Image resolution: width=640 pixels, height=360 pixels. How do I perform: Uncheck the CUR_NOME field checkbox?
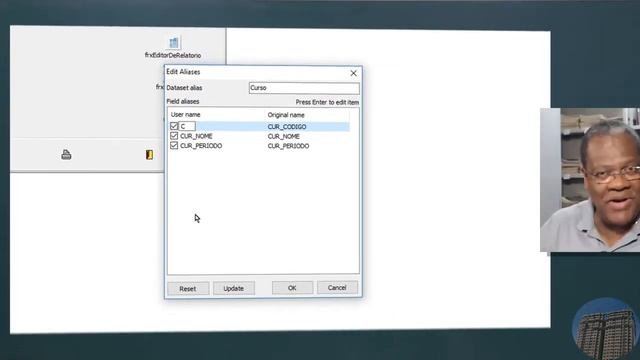(x=174, y=136)
